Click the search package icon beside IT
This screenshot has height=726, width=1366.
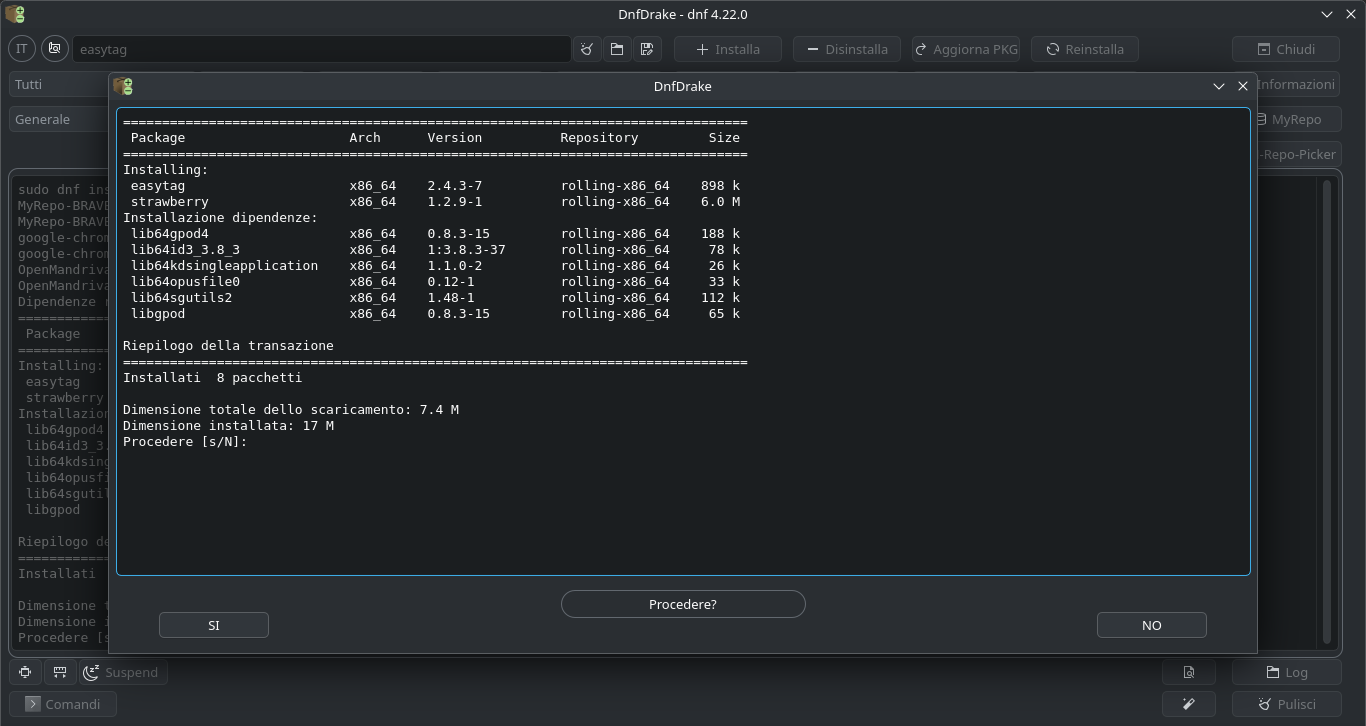click(x=55, y=49)
